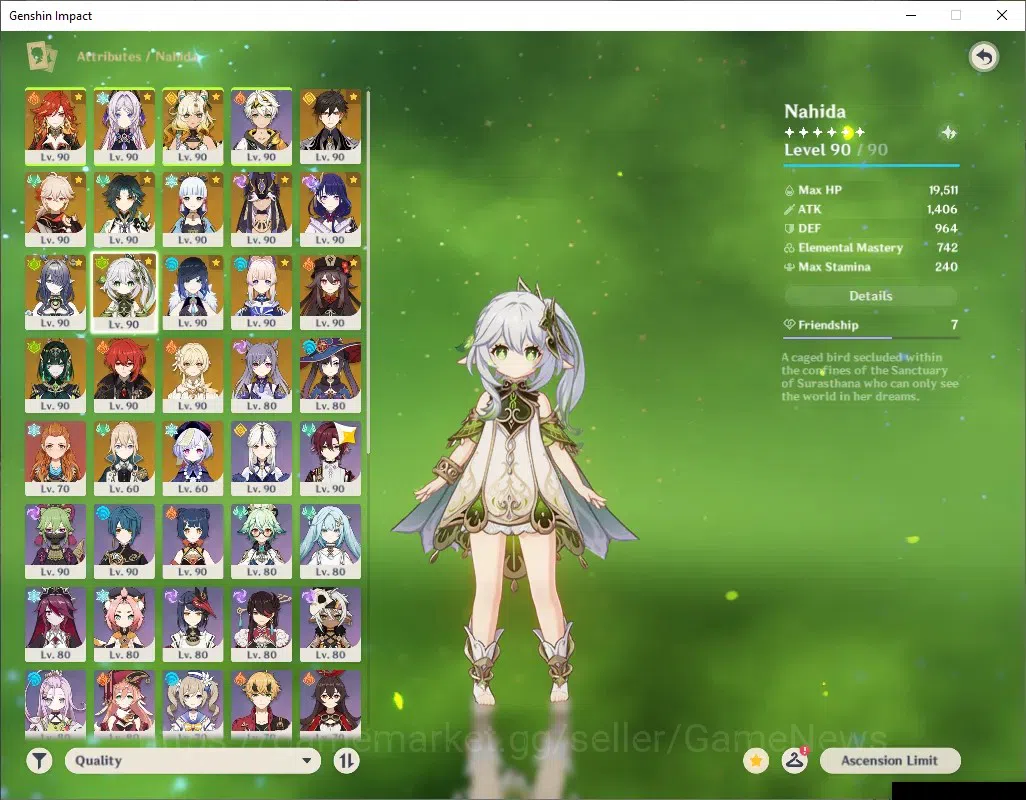Select Beidou's eyepatch portrait
The image size is (1026, 800).
262,625
